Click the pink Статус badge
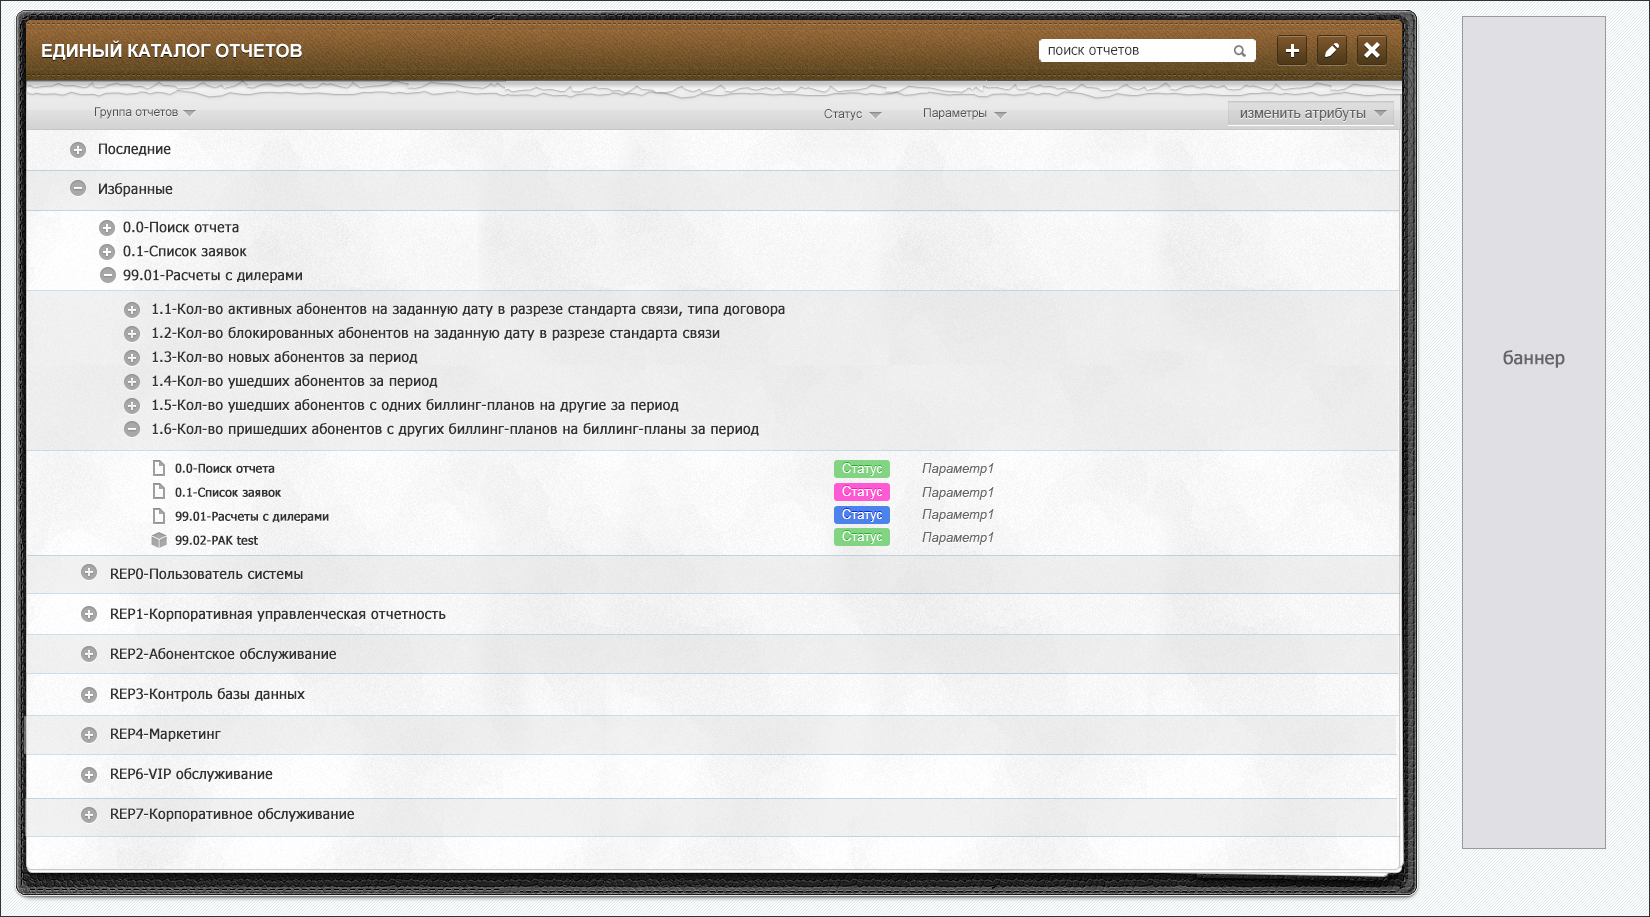This screenshot has height=917, width=1650. point(862,492)
